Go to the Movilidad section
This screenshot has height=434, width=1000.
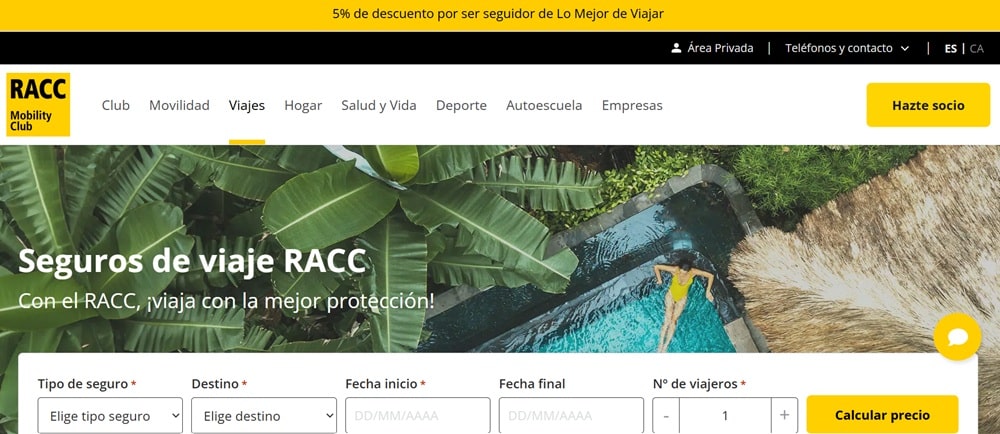click(179, 106)
